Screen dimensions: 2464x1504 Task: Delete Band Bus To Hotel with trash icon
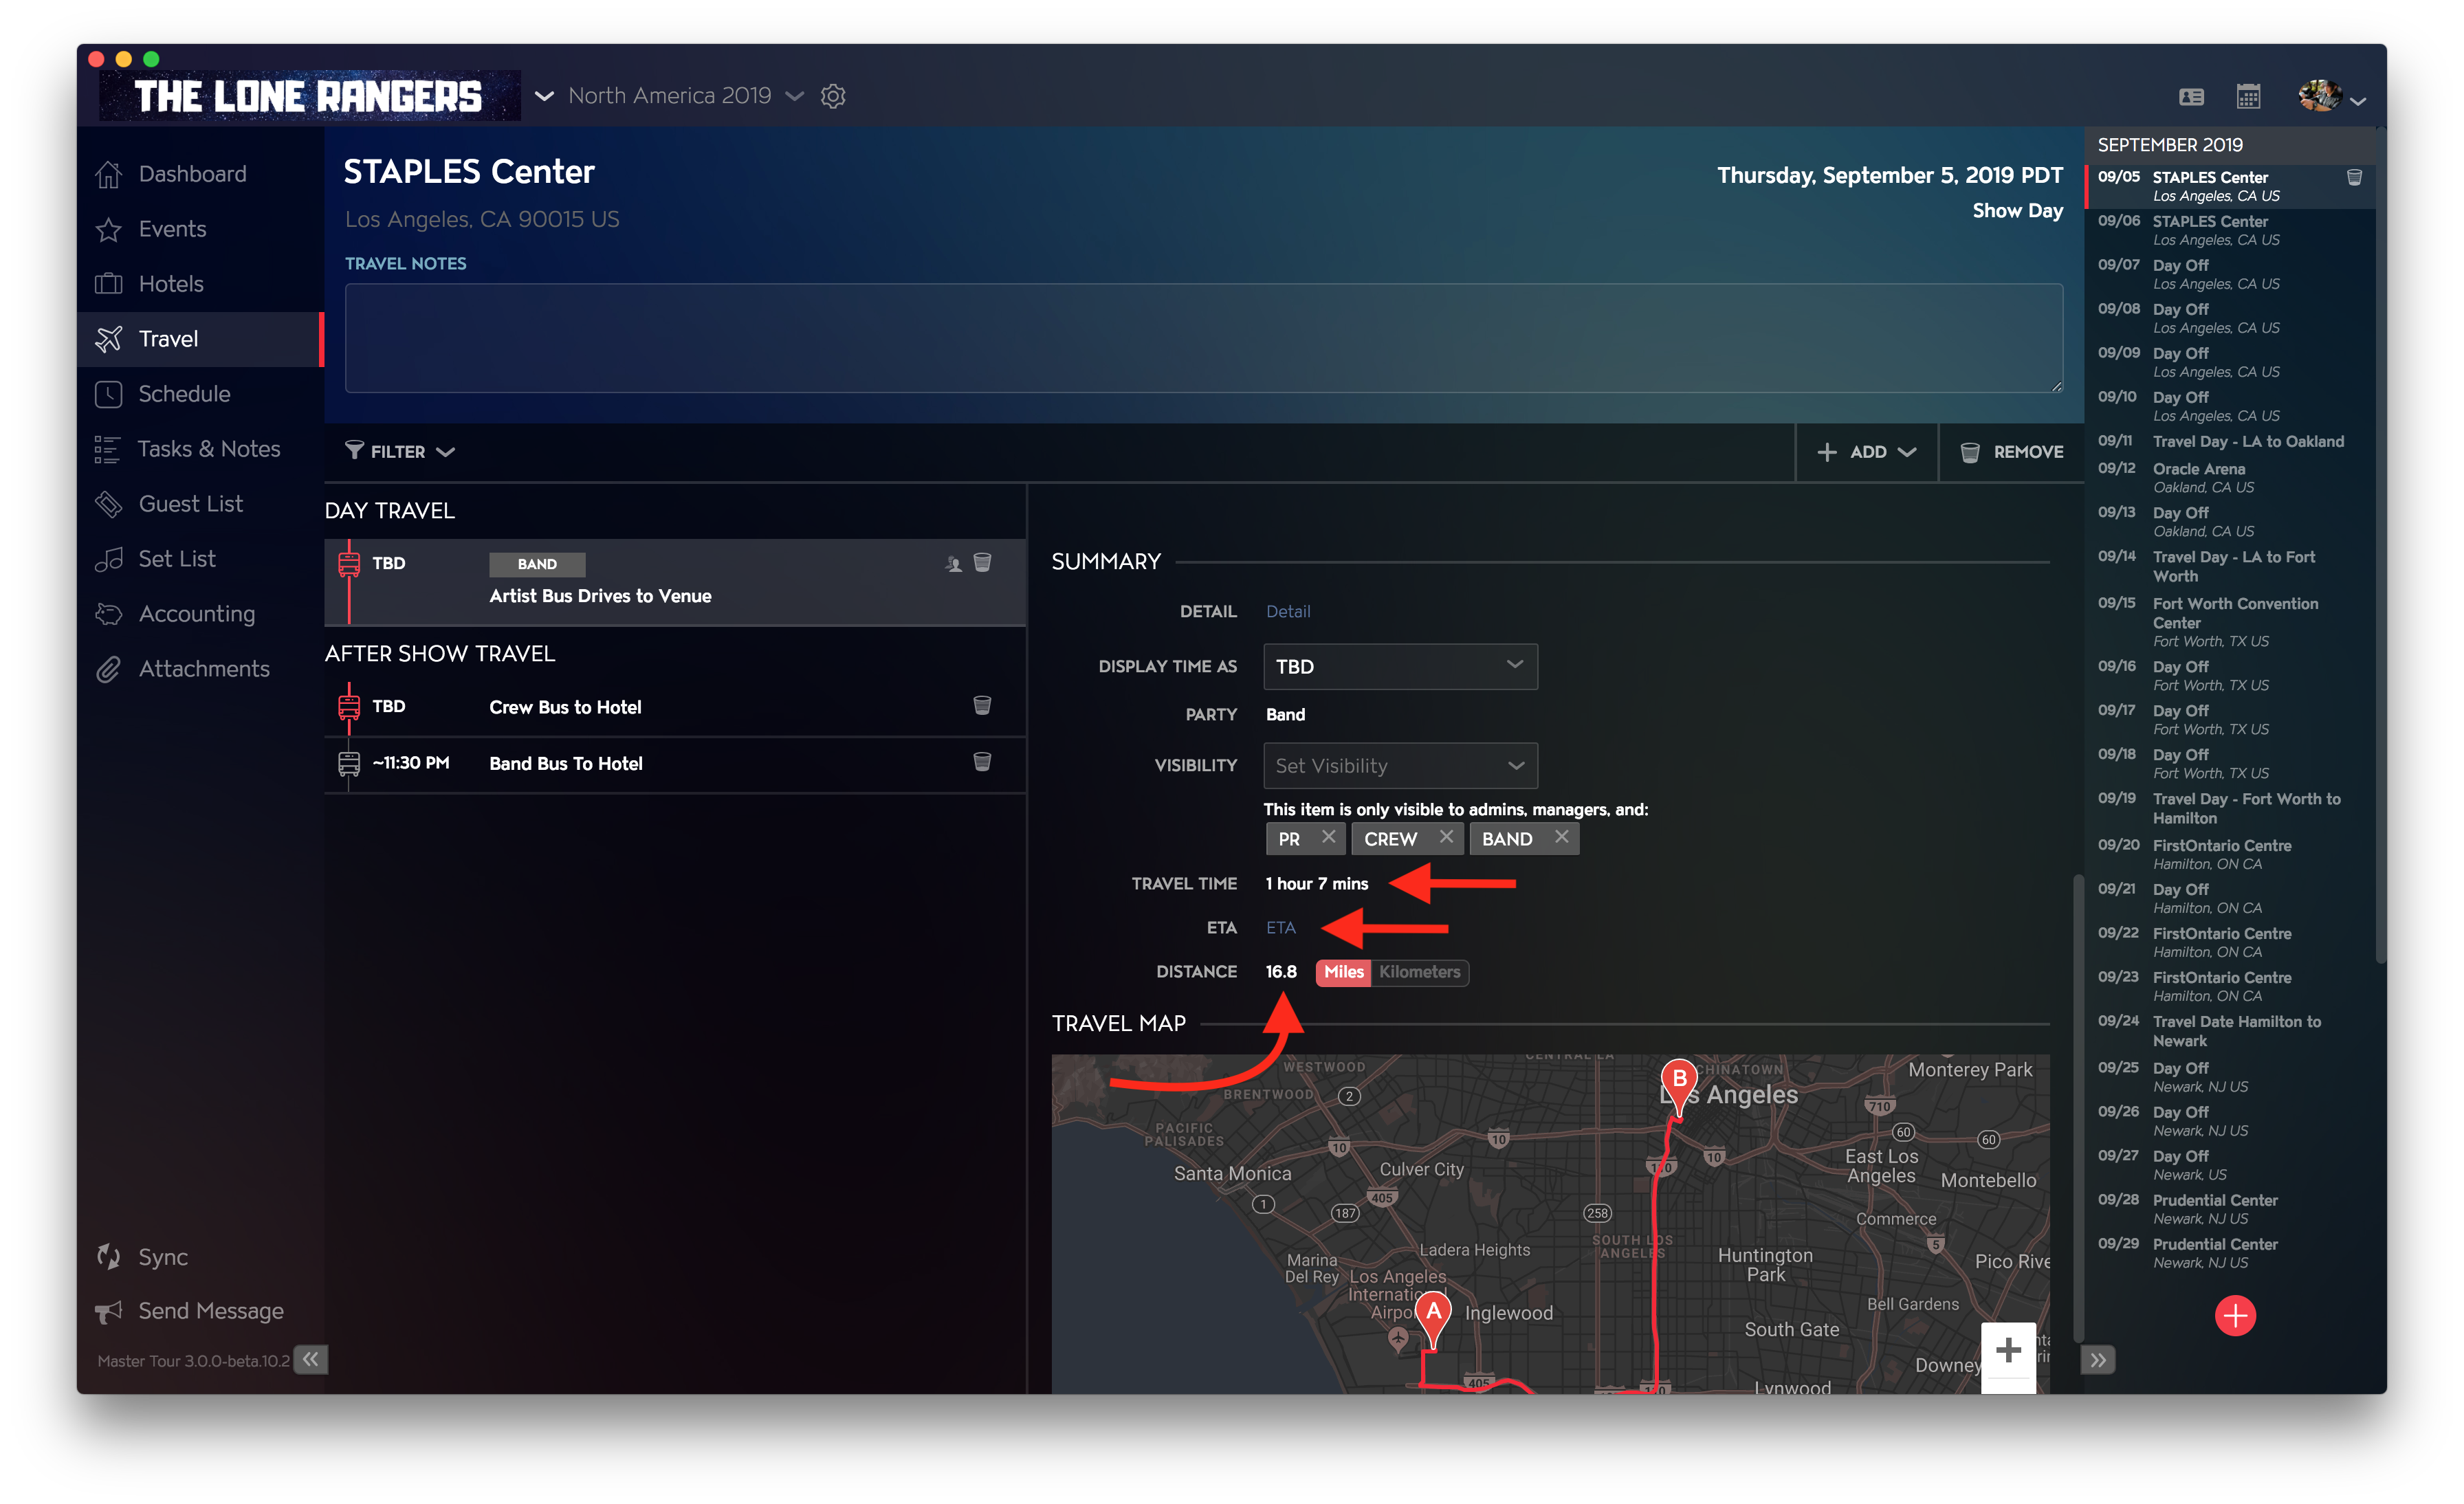(982, 763)
